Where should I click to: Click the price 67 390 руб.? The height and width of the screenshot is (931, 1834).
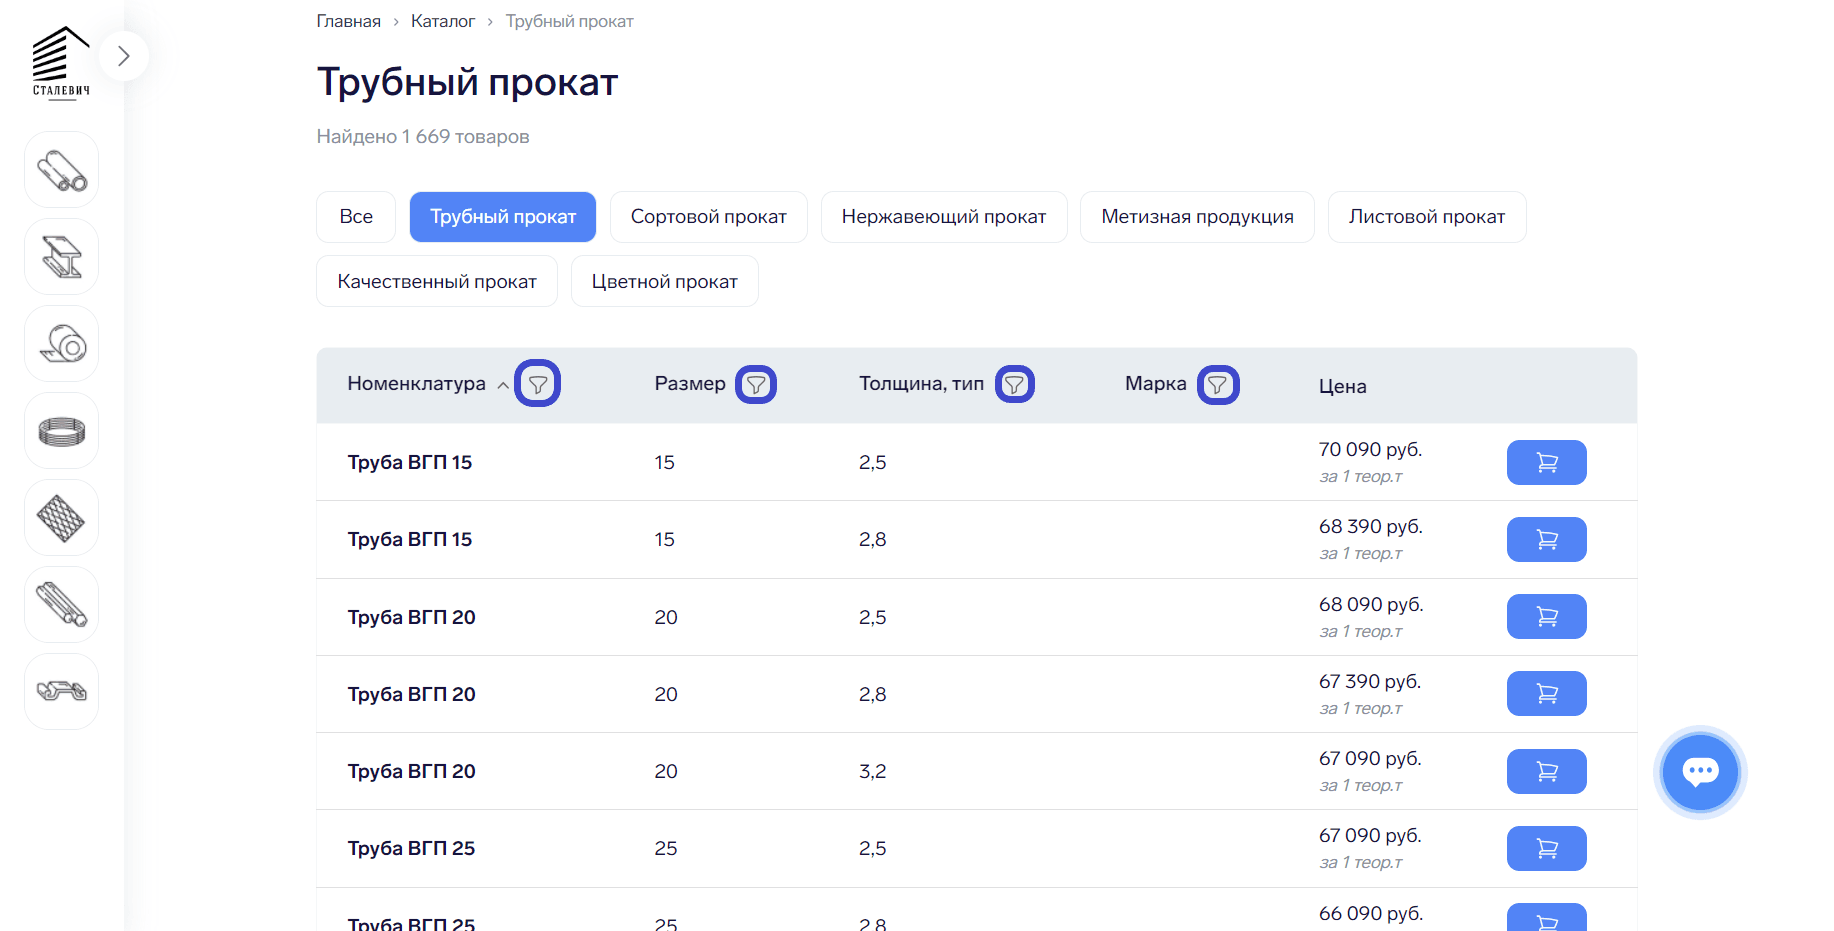coord(1370,682)
